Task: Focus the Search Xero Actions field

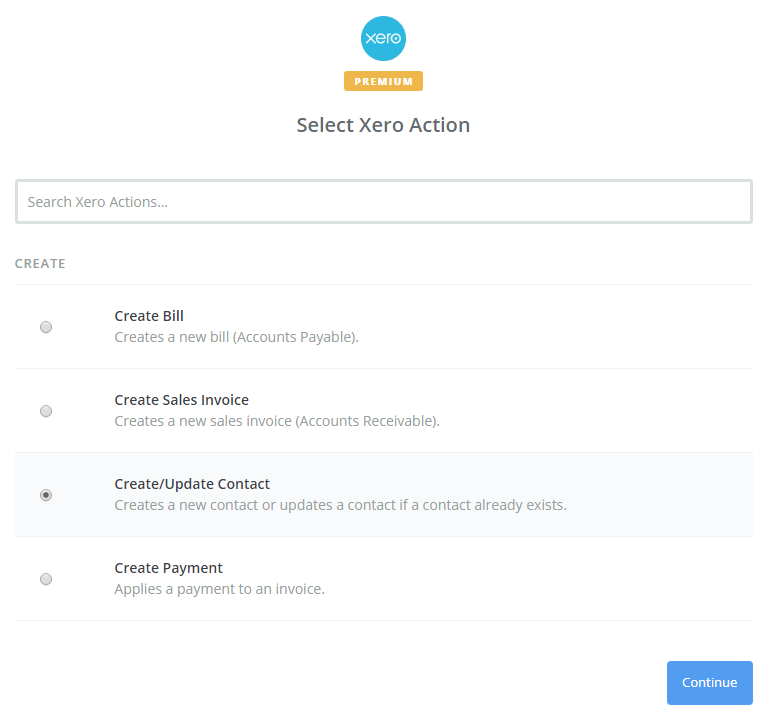Action: tap(384, 202)
